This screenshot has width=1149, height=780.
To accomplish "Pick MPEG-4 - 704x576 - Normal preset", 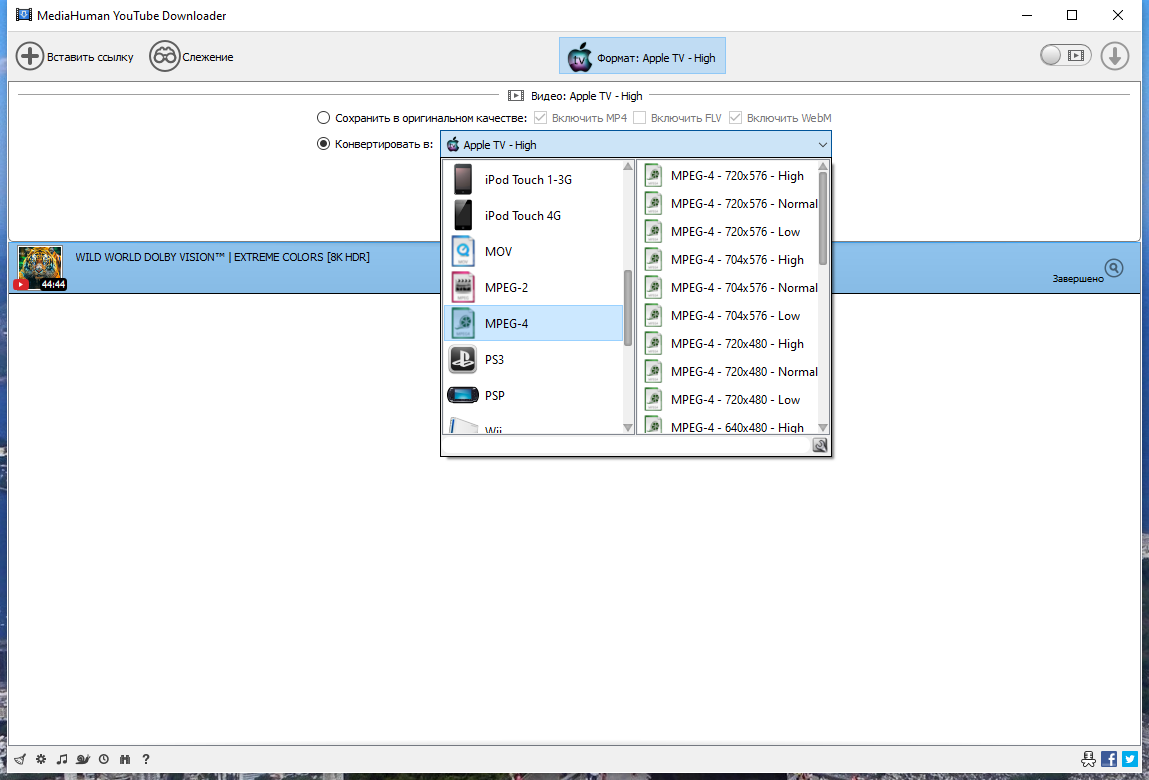I will point(728,287).
